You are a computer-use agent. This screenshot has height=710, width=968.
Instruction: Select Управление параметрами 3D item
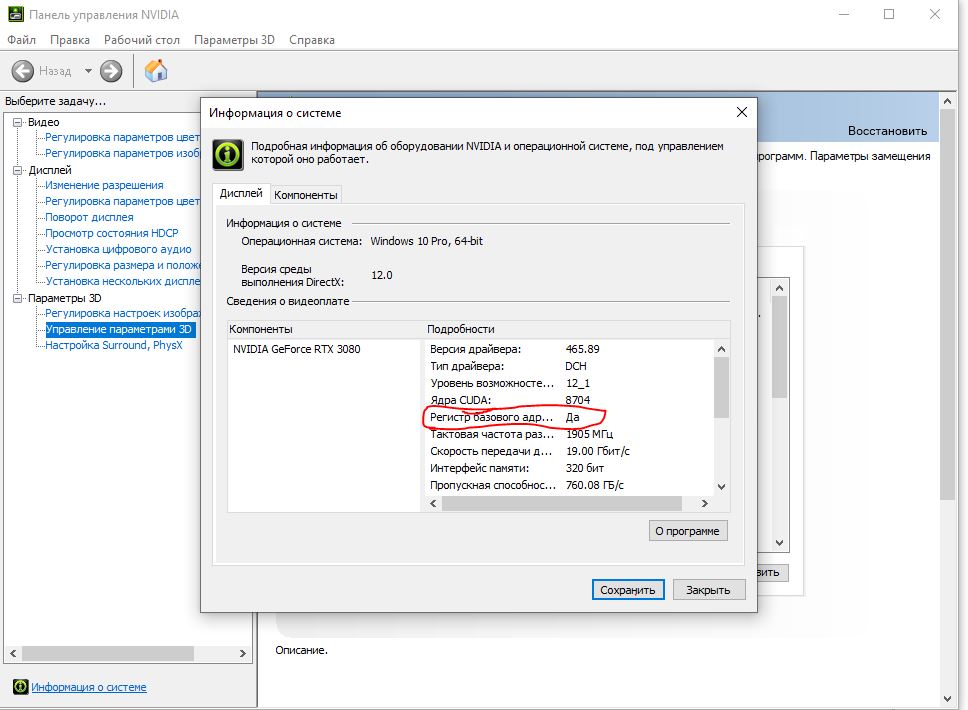[120, 329]
